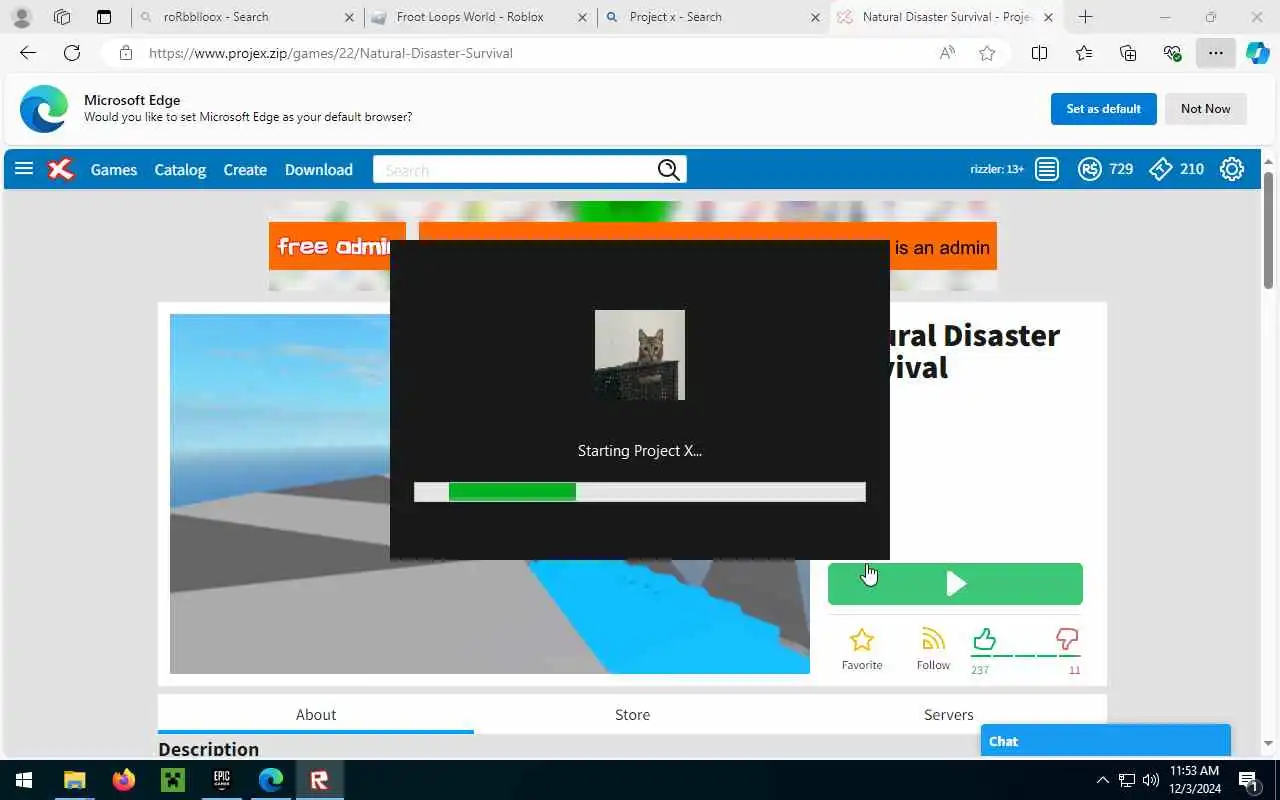Open the tickets balance icon
1280x800 pixels.
pos(1160,169)
